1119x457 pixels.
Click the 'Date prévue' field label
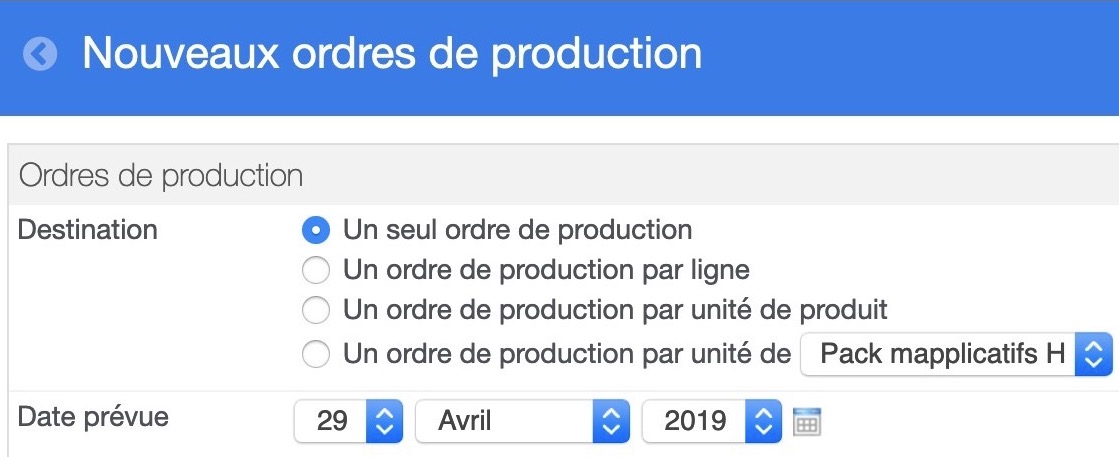click(x=93, y=416)
